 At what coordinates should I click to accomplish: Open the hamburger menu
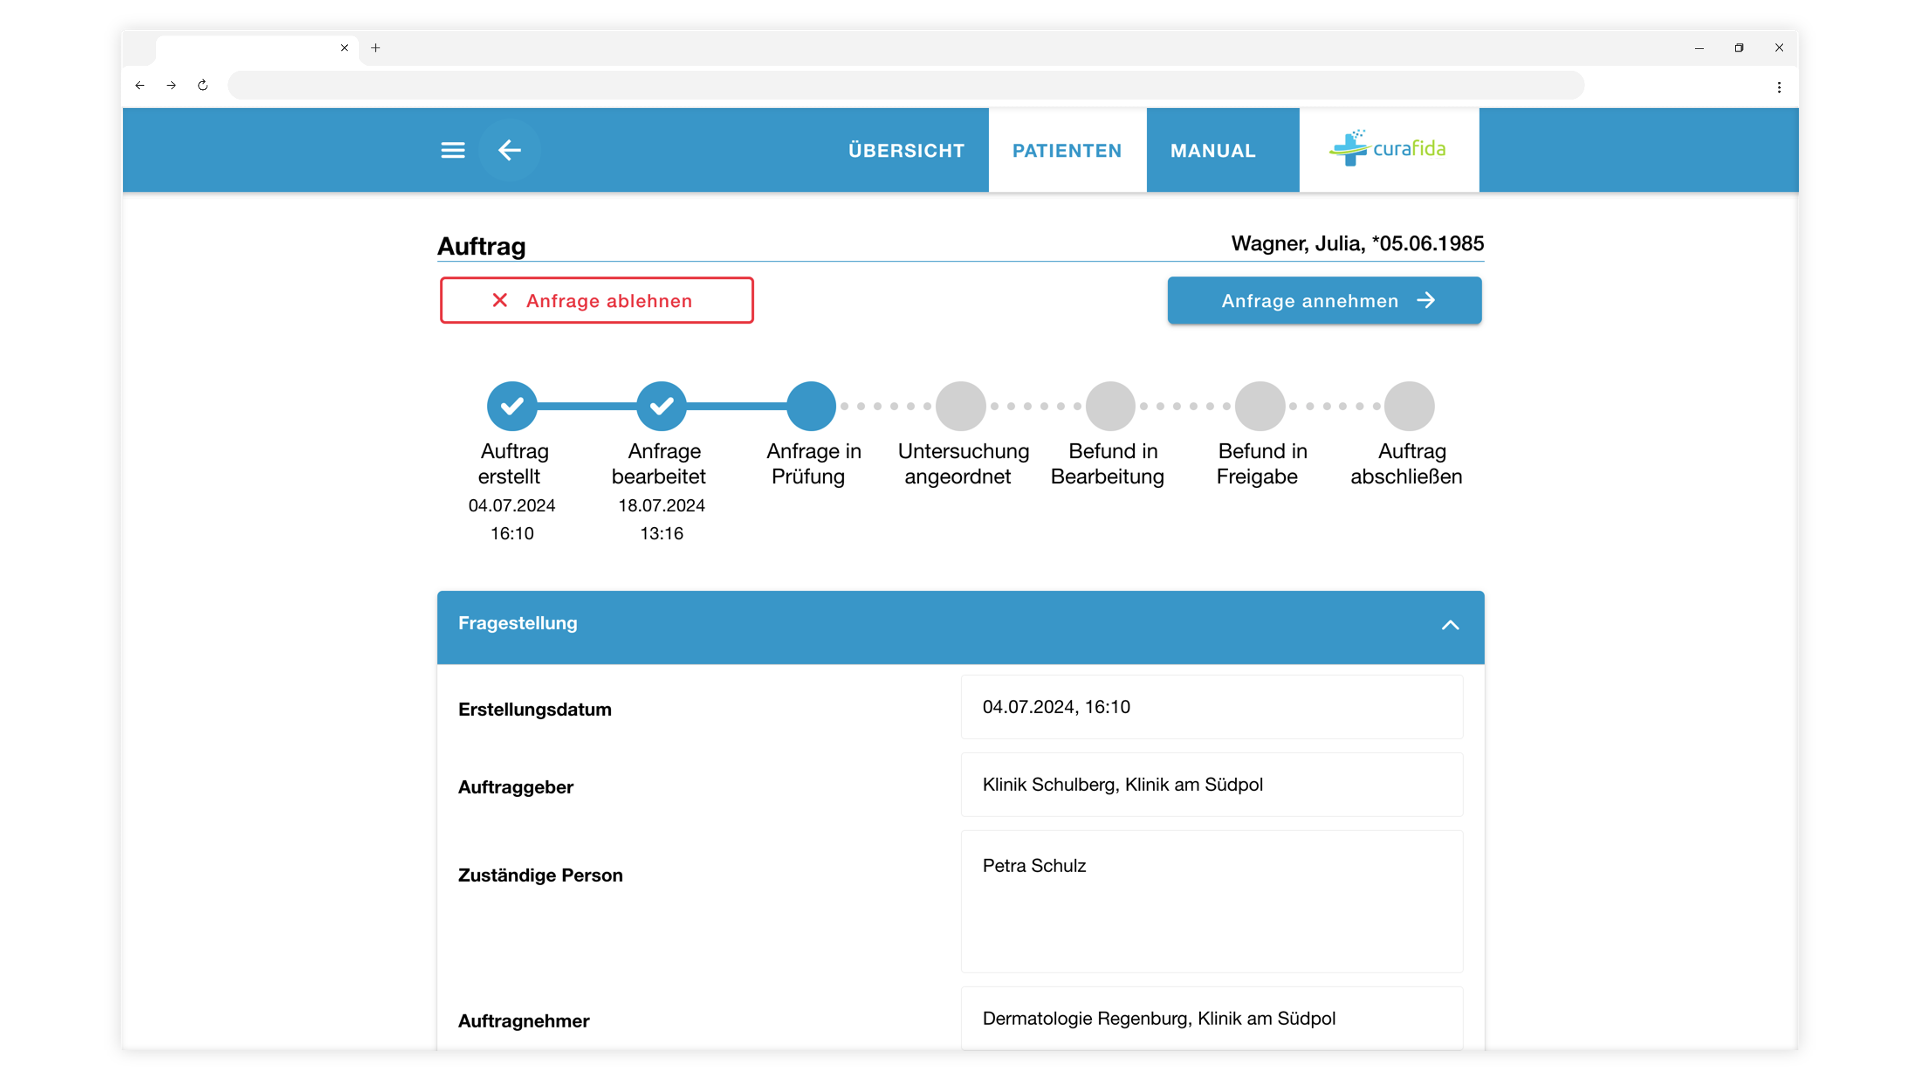pyautogui.click(x=453, y=150)
